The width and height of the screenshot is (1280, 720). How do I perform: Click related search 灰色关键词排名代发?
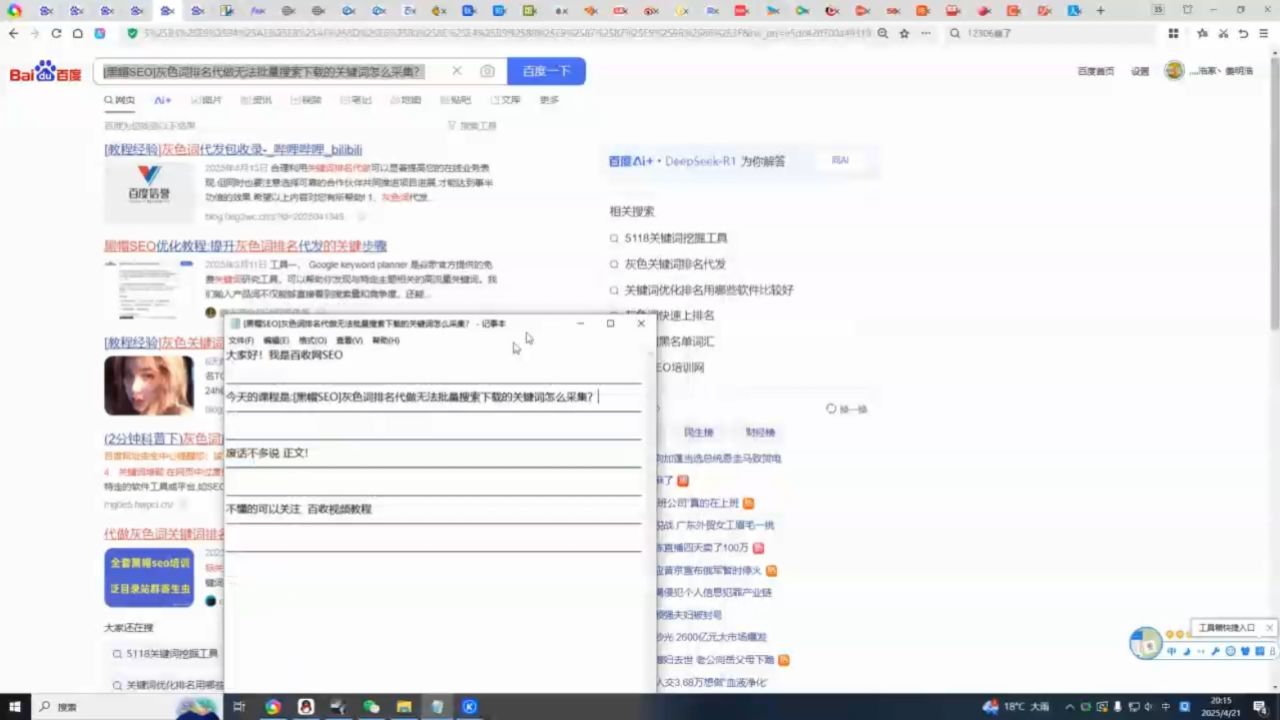pyautogui.click(x=675, y=264)
